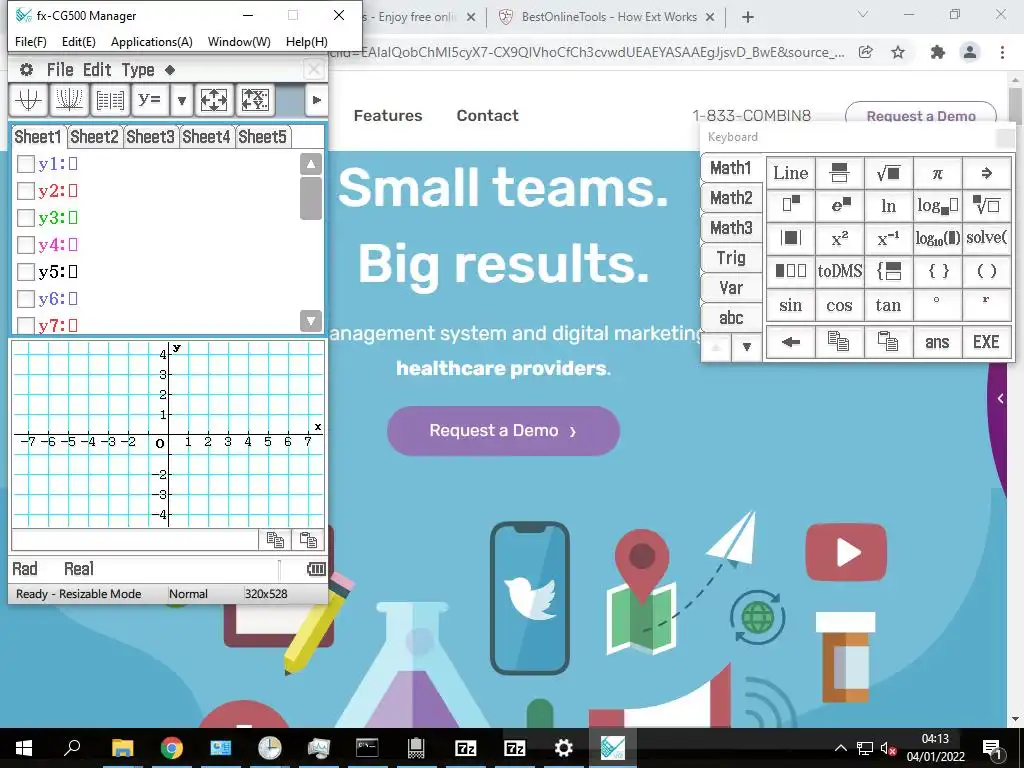Toggle the y1 function checkbox
Screen dimensions: 1024x768
coord(25,163)
